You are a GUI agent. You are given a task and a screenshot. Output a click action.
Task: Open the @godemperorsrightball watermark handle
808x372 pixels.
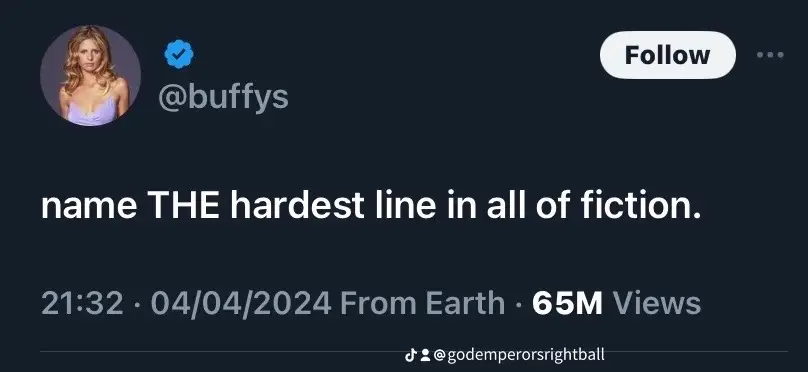pyautogui.click(x=519, y=355)
